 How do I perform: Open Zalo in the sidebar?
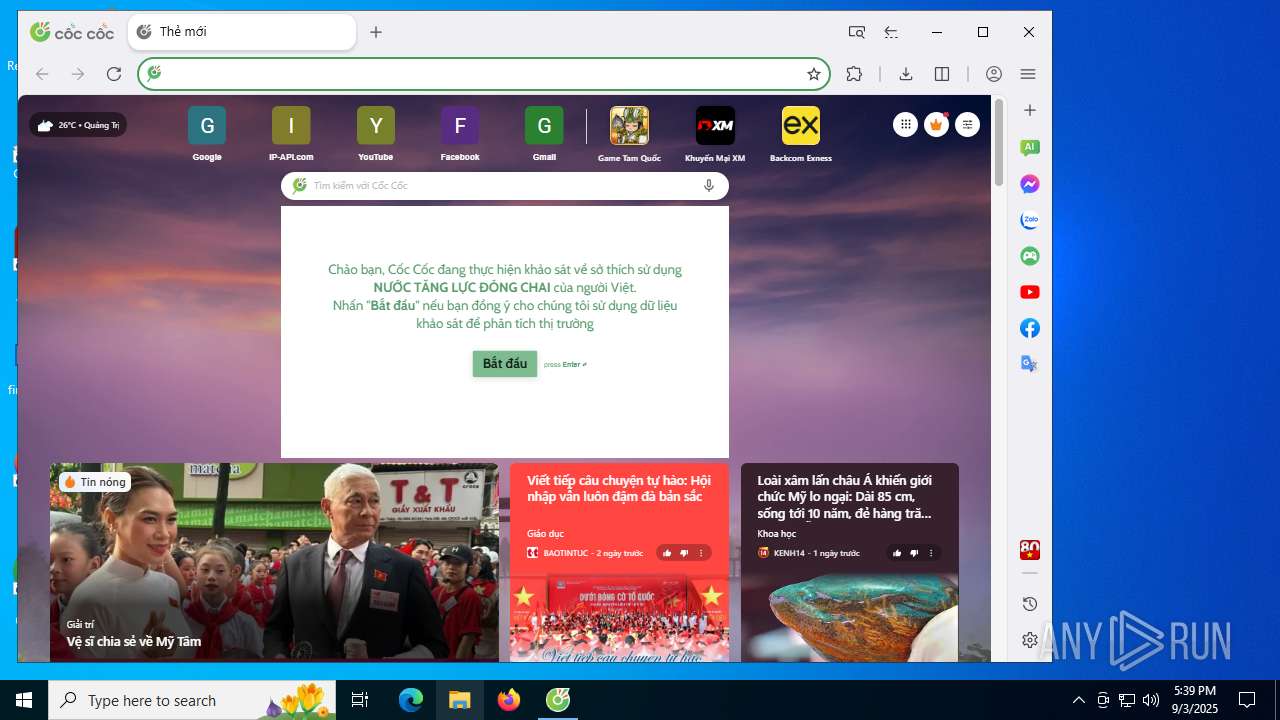pyautogui.click(x=1030, y=220)
